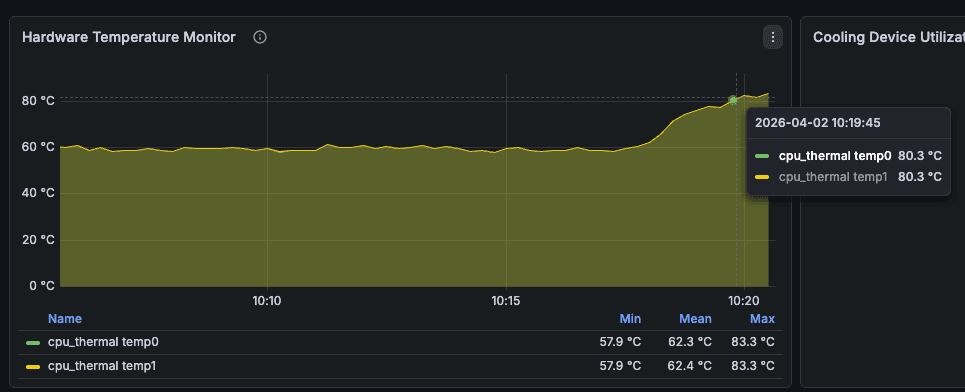Sort the legend by the Name column
Screen dimensions: 965x392
pyautogui.click(x=65, y=319)
